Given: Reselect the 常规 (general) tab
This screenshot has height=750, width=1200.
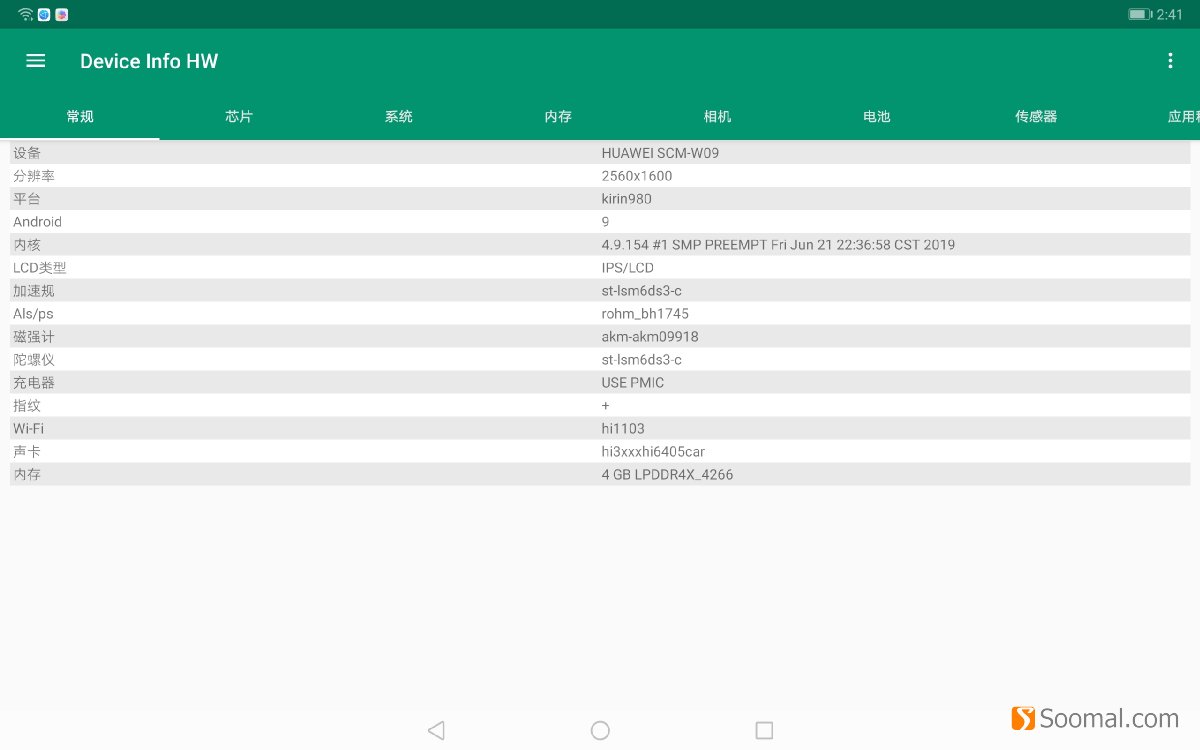Looking at the screenshot, I should click(80, 116).
